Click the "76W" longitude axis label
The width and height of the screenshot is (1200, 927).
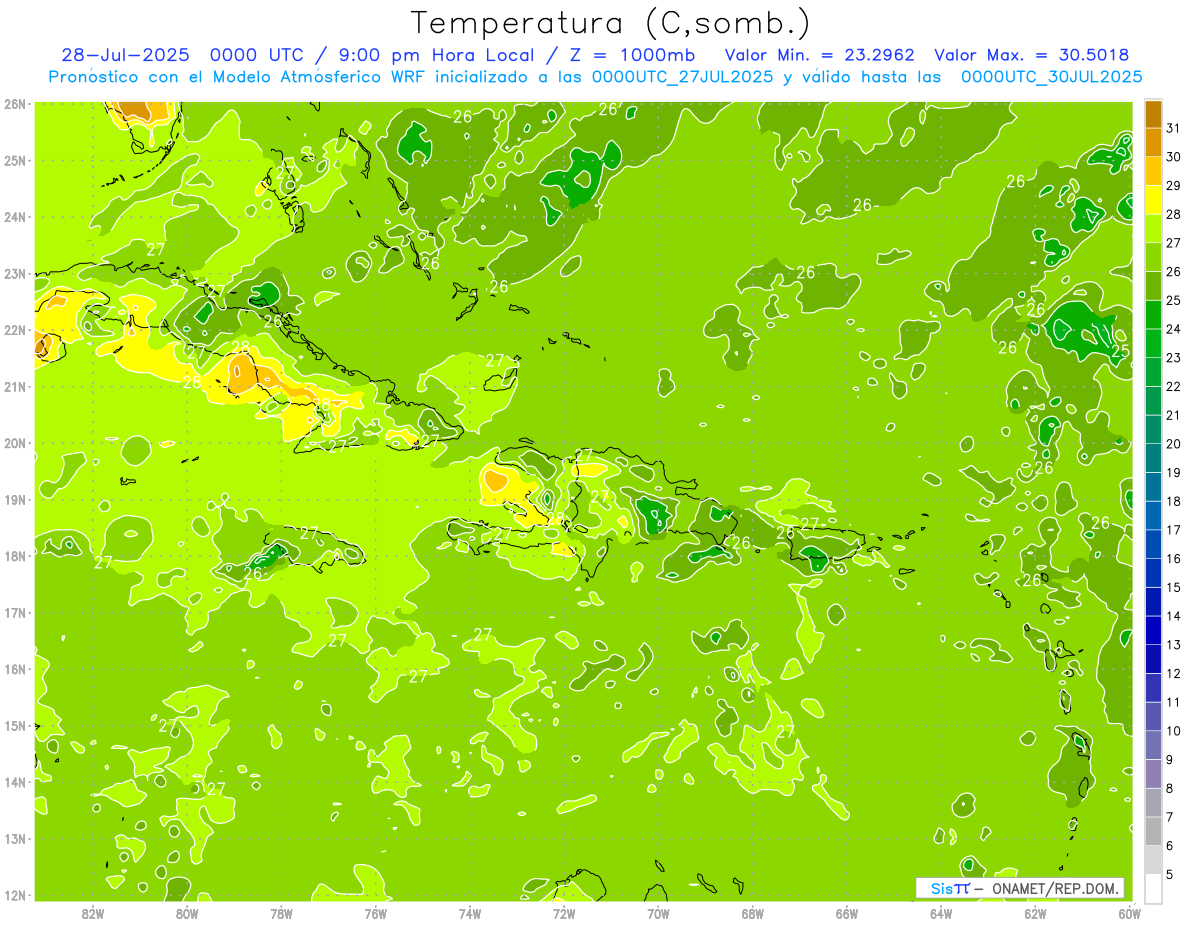click(x=376, y=913)
